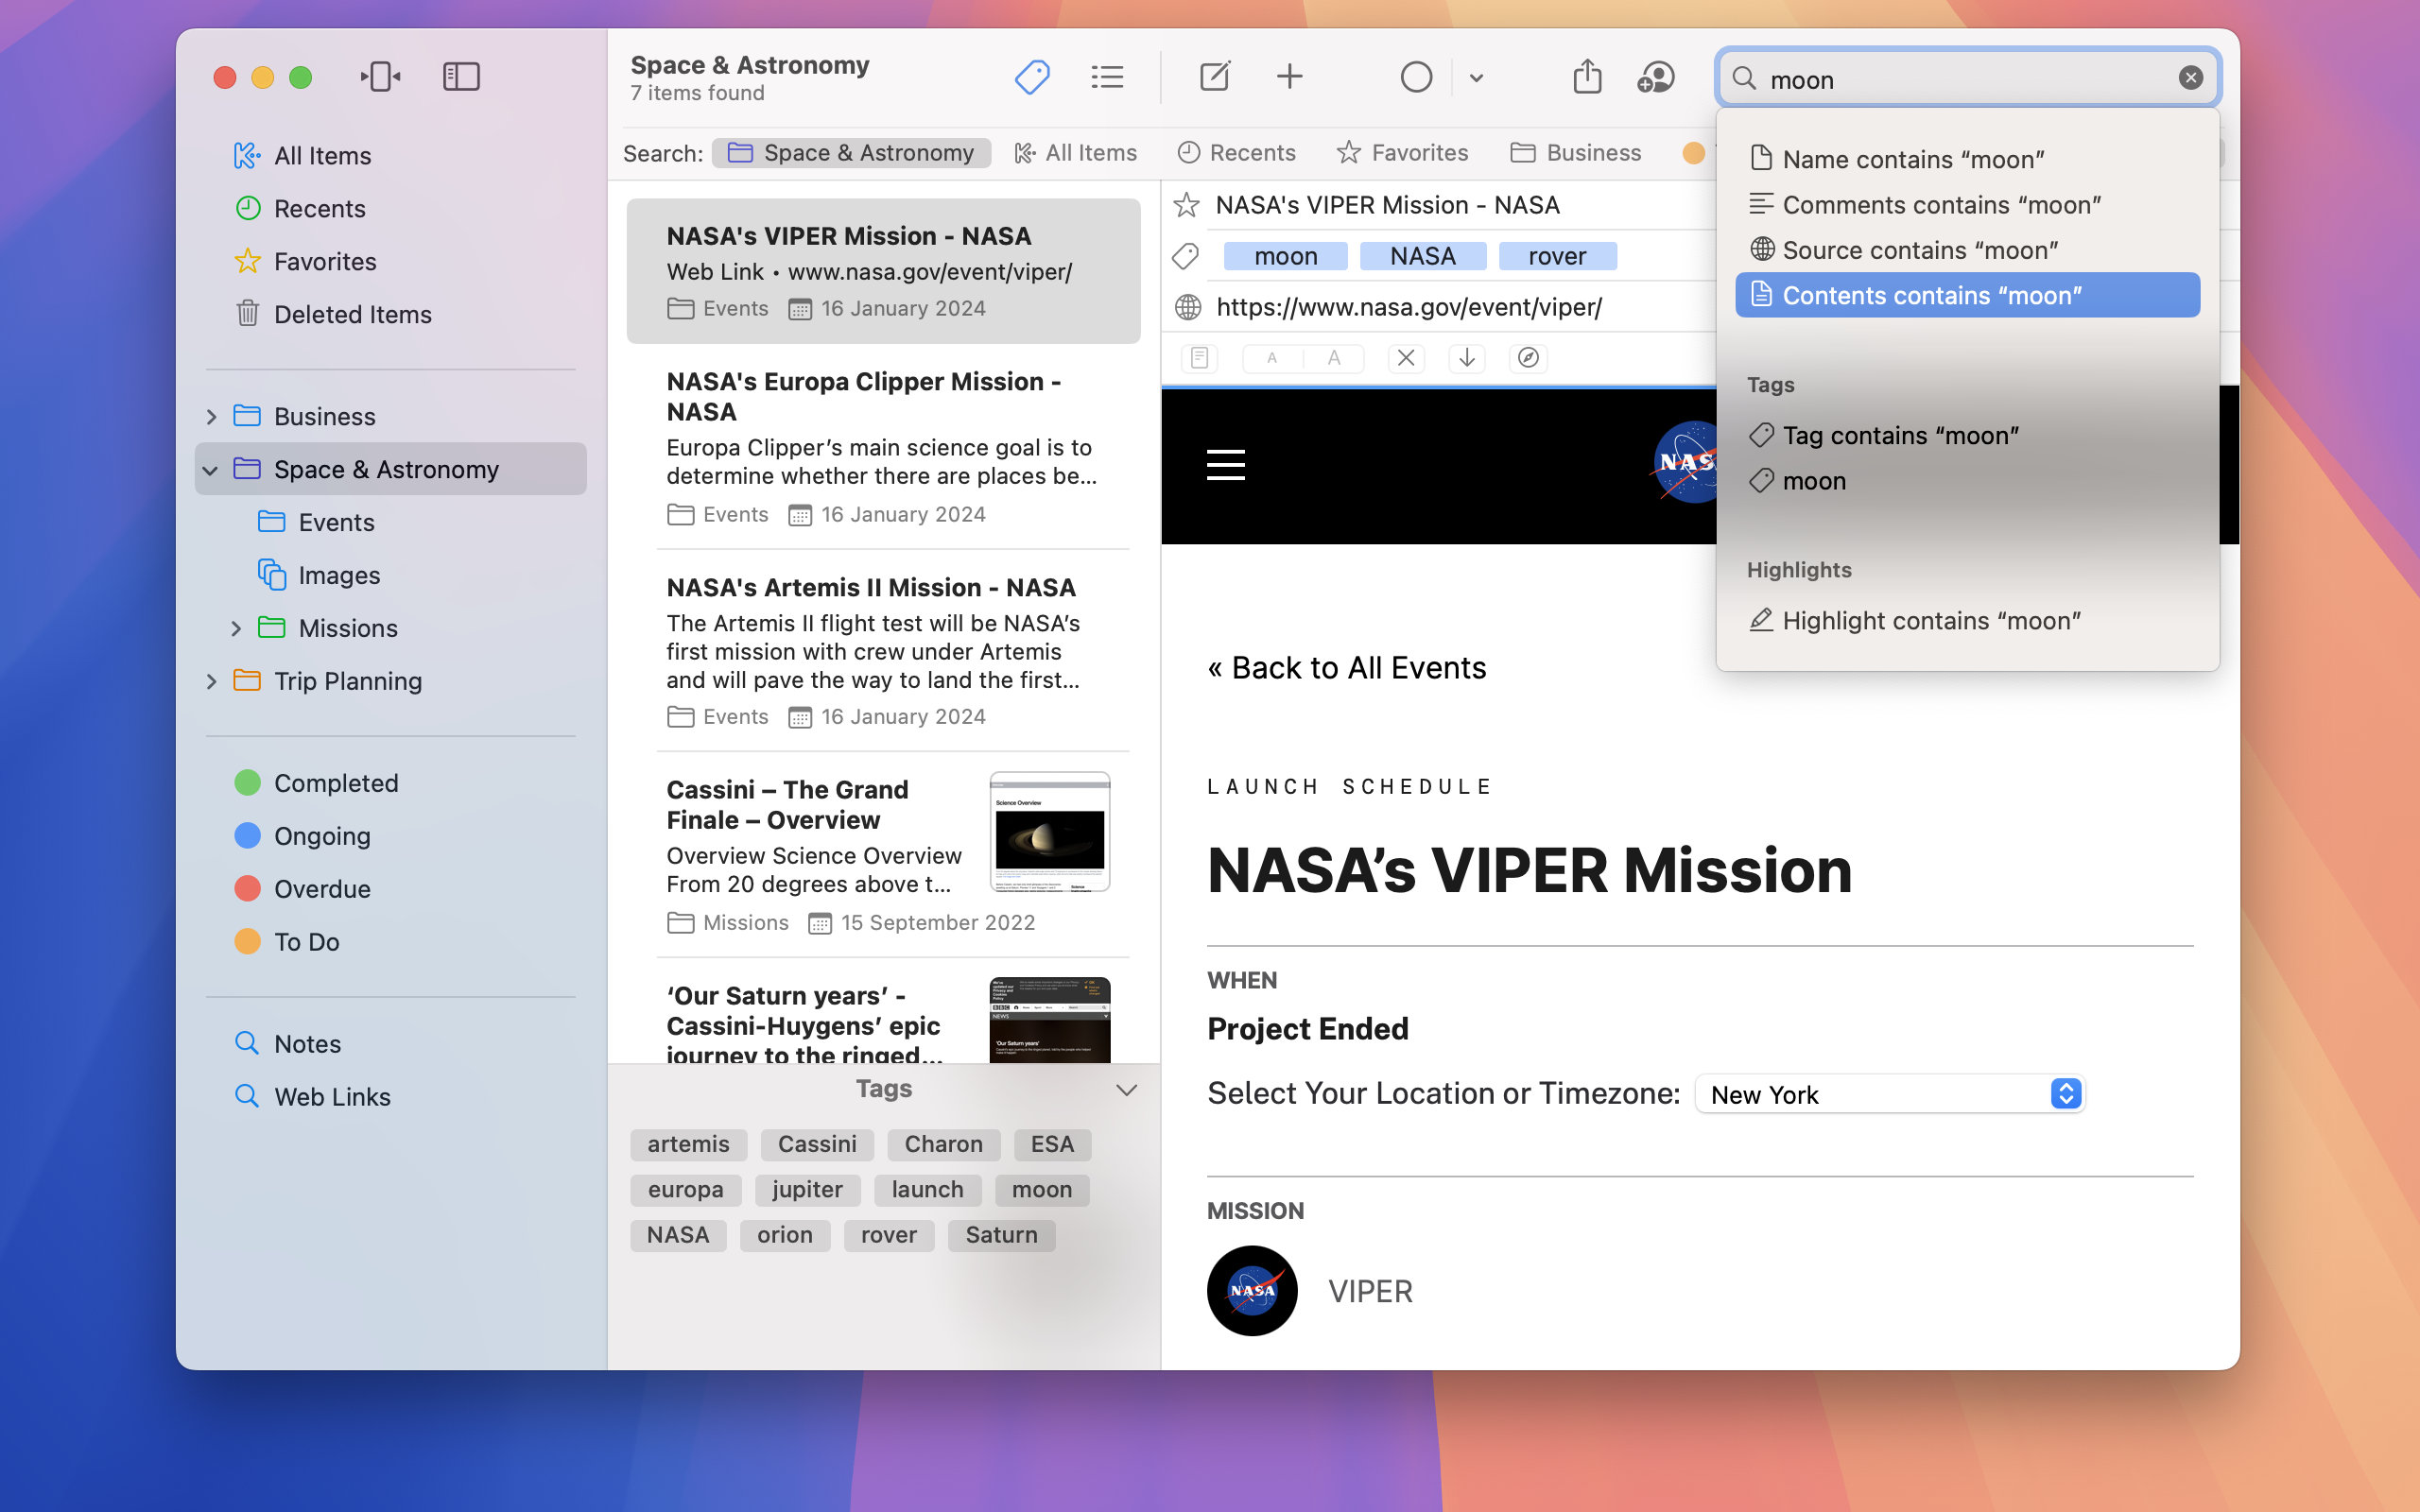Click the Space & Astronomy search scope tab
Image resolution: width=2420 pixels, height=1512 pixels.
pyautogui.click(x=852, y=153)
